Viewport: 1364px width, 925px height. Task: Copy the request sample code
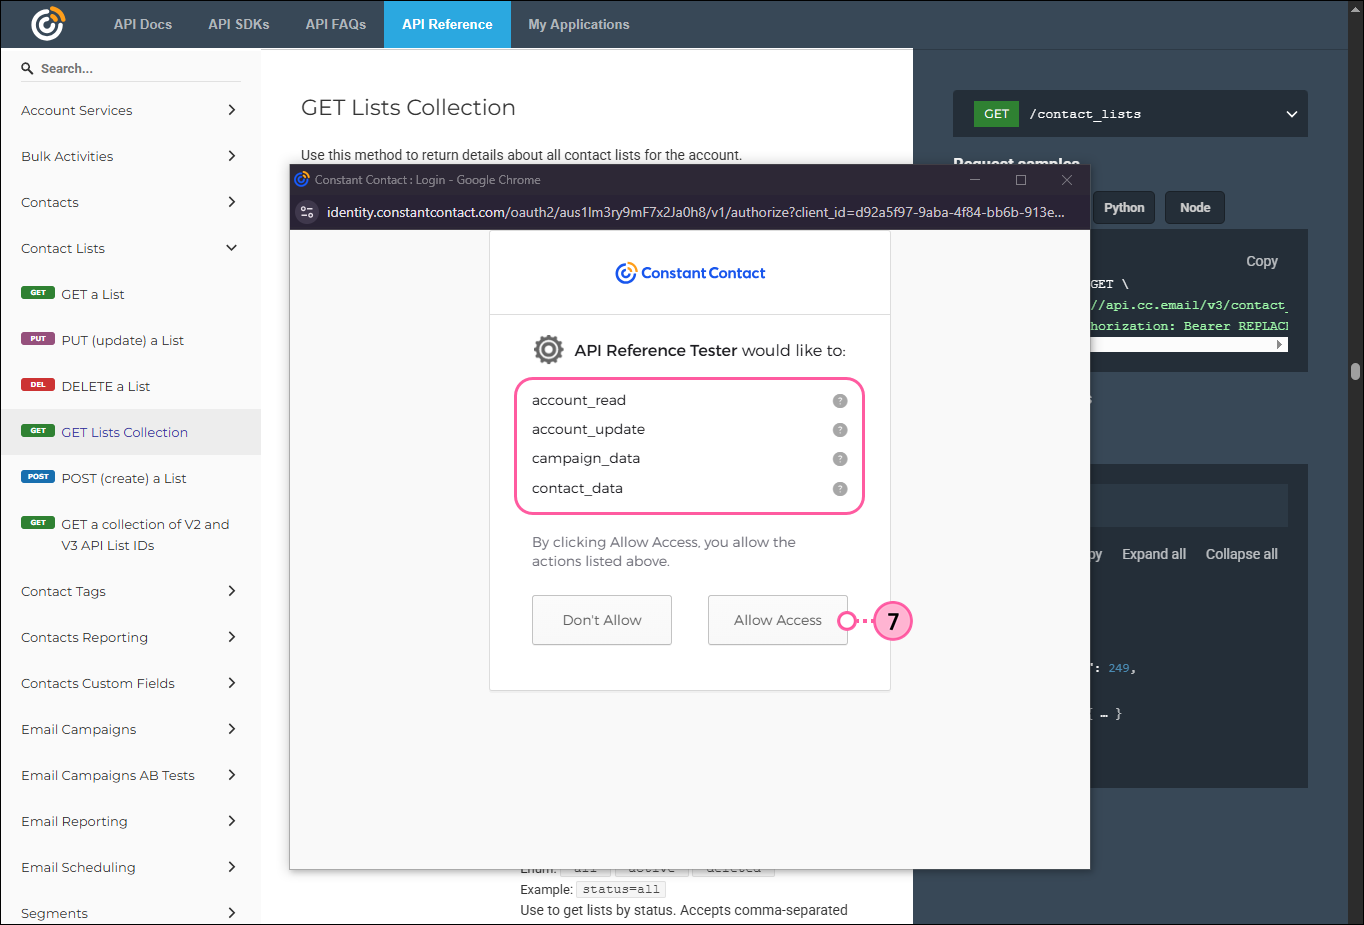click(x=1262, y=261)
